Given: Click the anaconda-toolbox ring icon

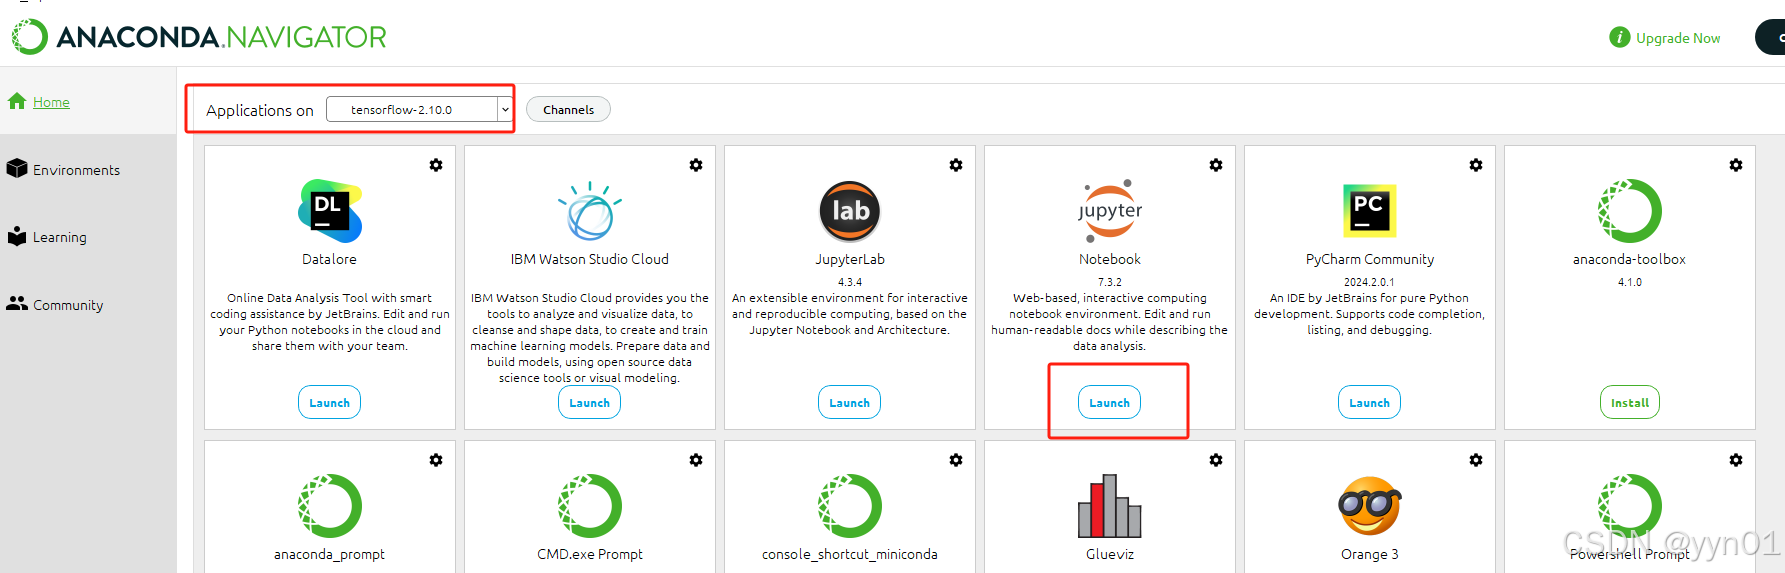Looking at the screenshot, I should tap(1630, 211).
